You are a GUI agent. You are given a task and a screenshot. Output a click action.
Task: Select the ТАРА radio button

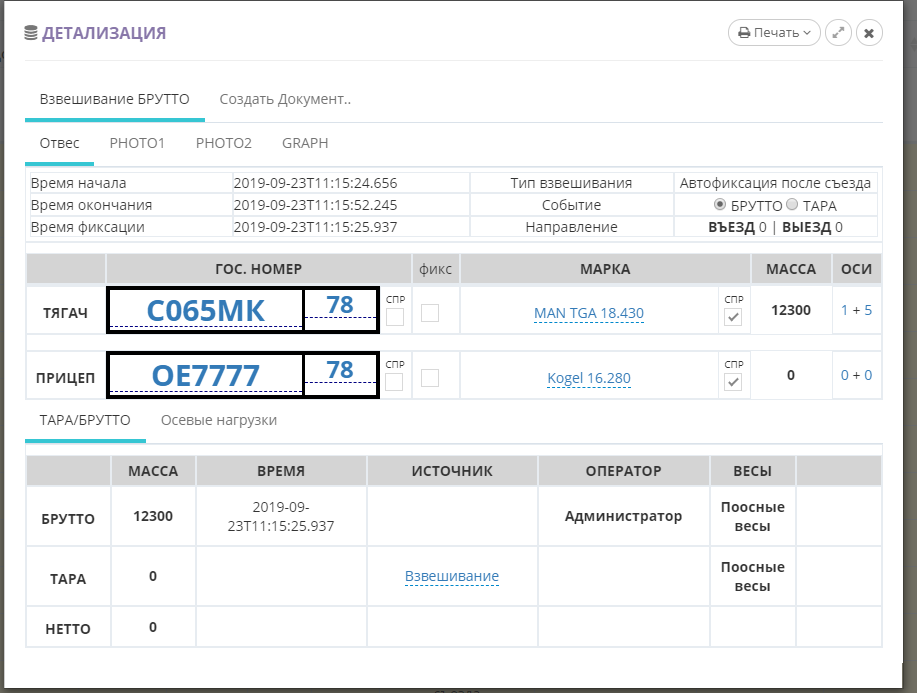coord(792,205)
